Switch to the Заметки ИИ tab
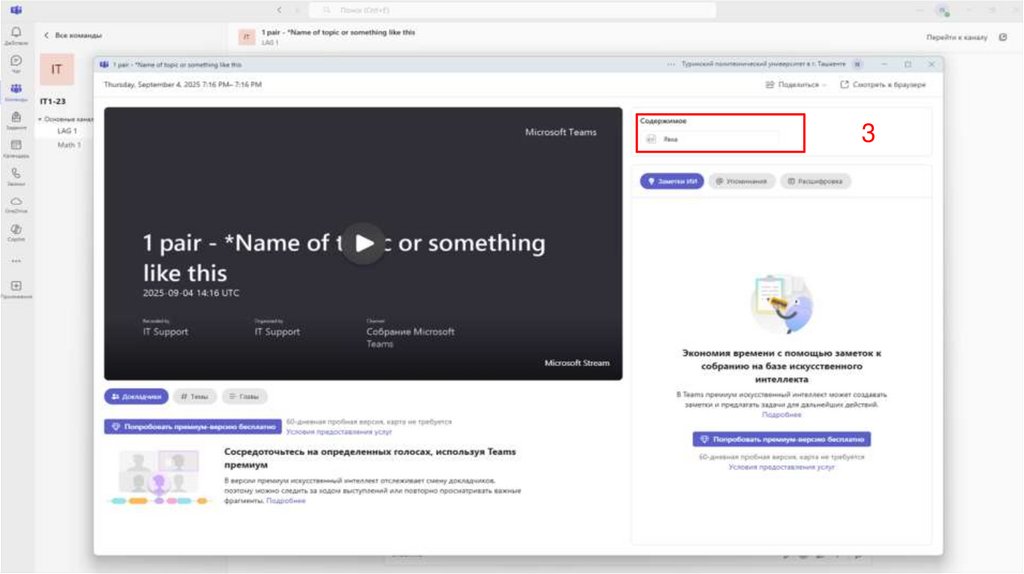 click(x=671, y=182)
